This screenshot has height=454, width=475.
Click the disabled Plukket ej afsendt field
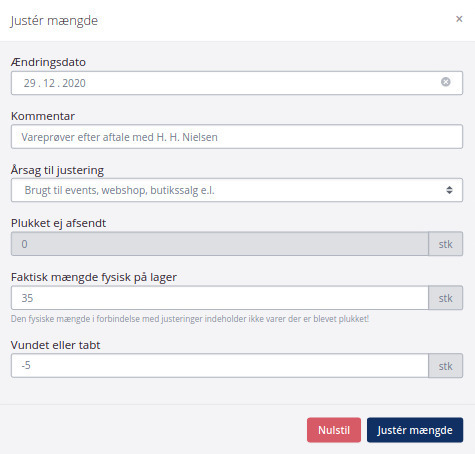pos(220,244)
